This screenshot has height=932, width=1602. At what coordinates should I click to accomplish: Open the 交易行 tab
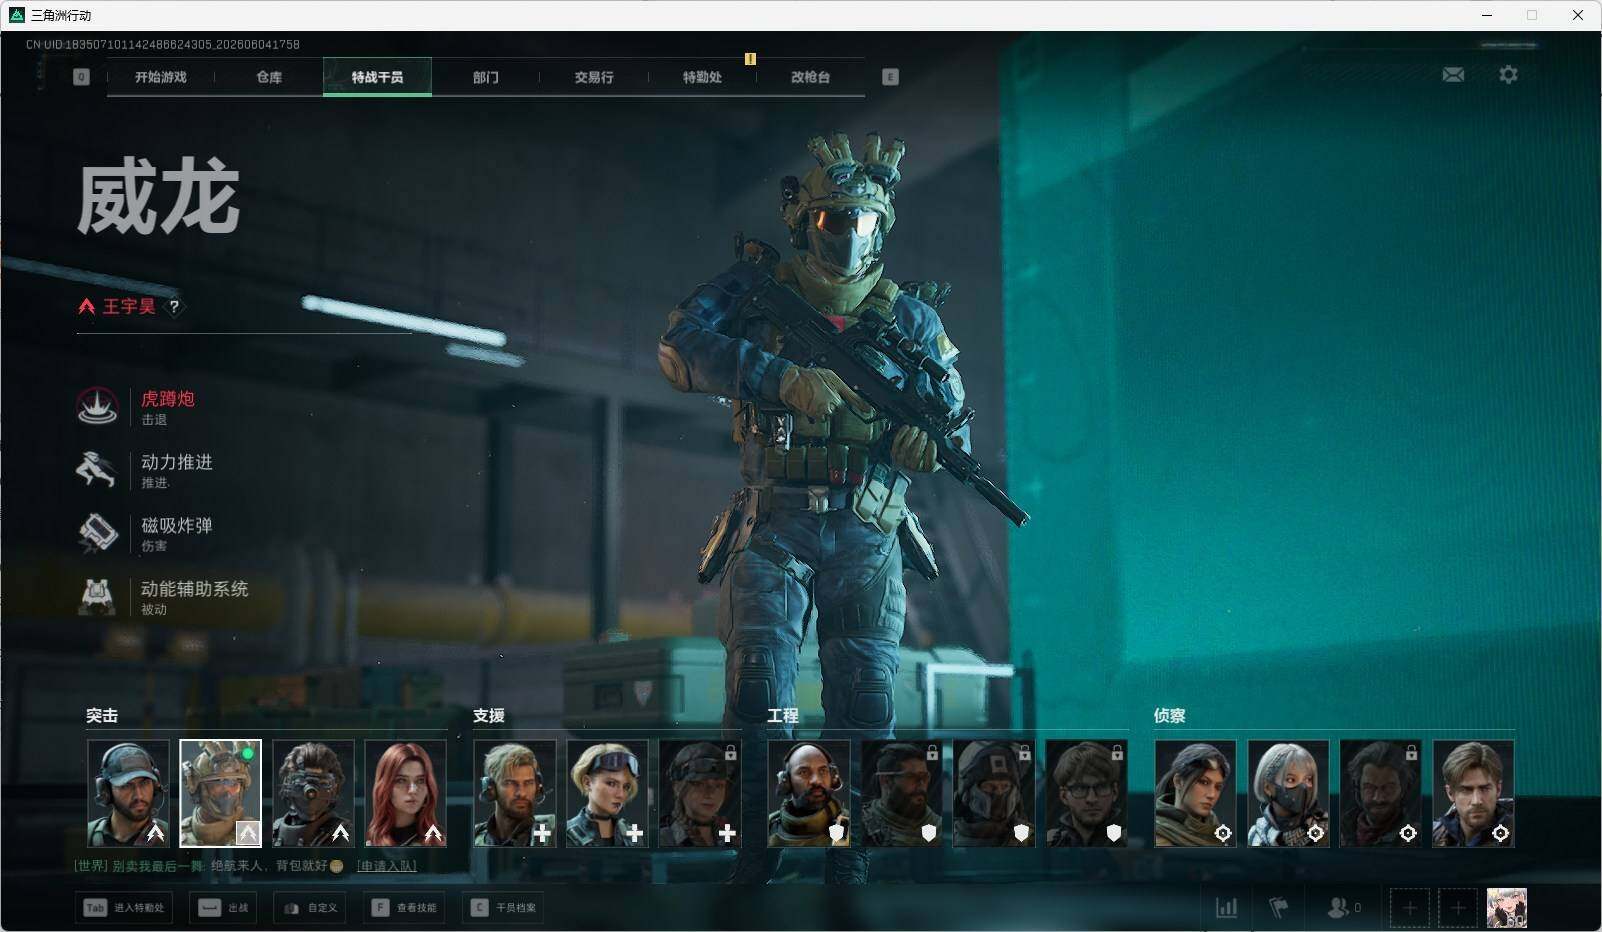pyautogui.click(x=594, y=77)
